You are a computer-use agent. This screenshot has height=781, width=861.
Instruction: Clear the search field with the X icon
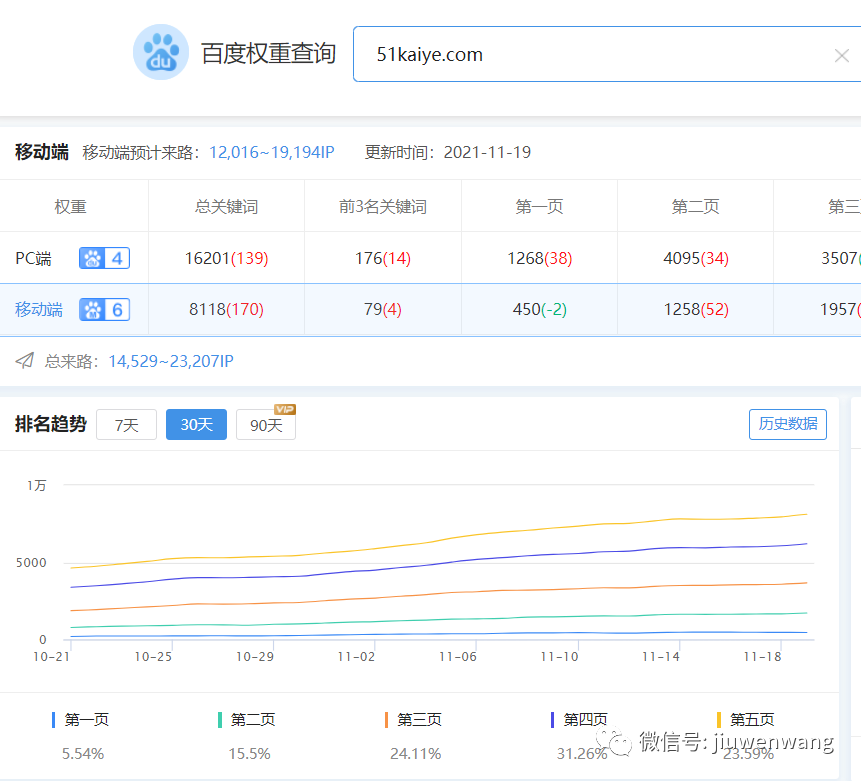841,55
